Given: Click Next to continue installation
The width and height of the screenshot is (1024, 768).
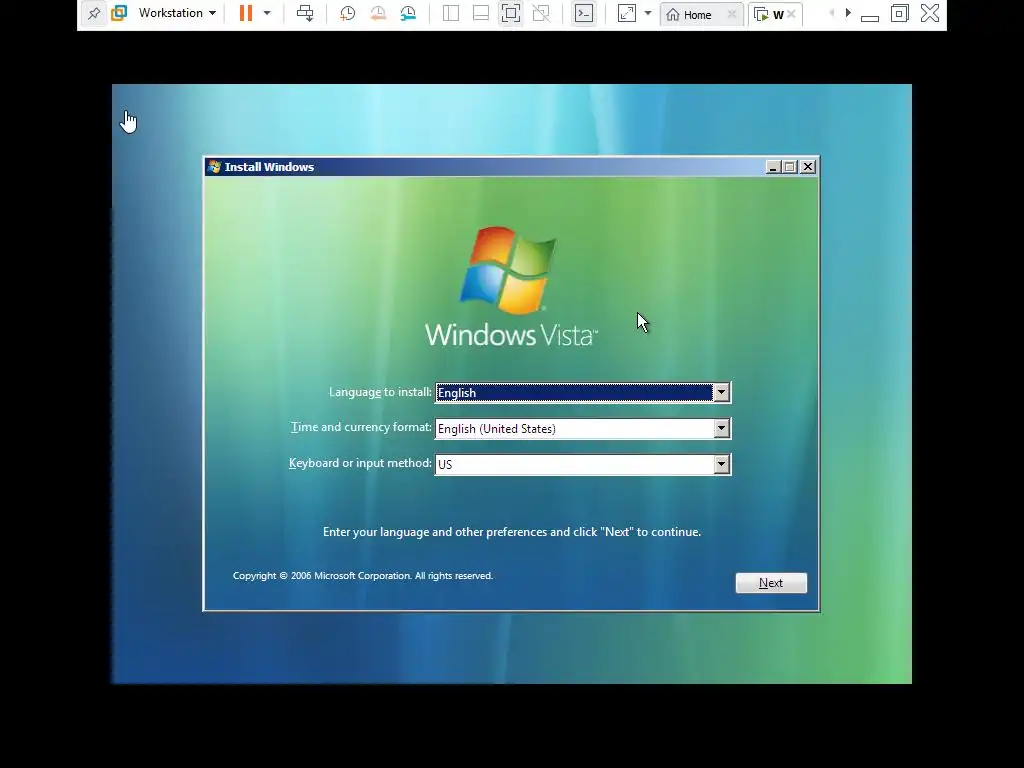Looking at the screenshot, I should (x=771, y=583).
